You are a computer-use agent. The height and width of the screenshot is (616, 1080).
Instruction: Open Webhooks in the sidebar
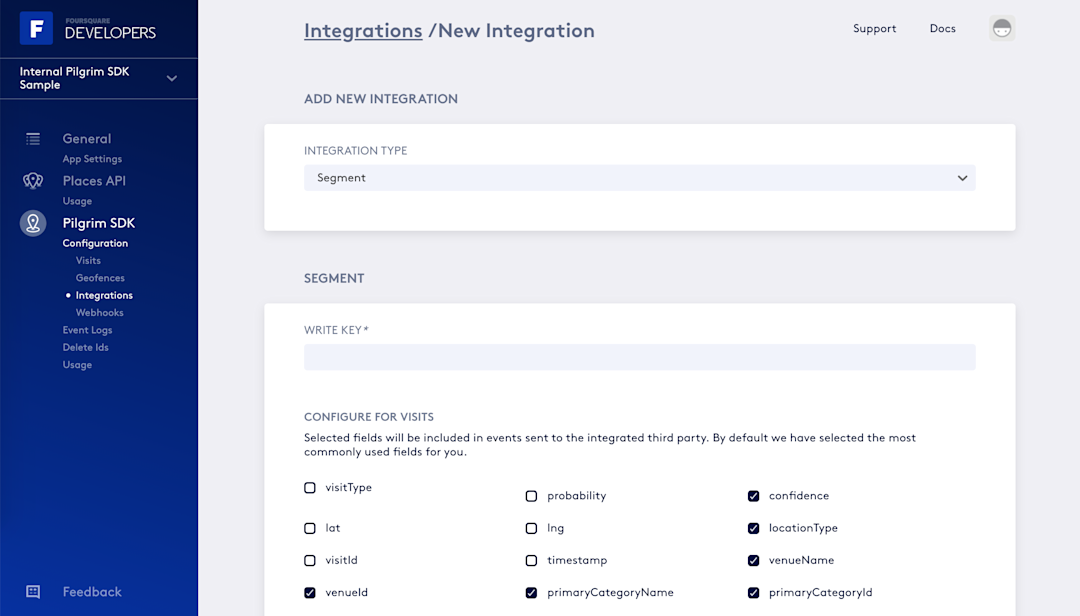tap(99, 313)
